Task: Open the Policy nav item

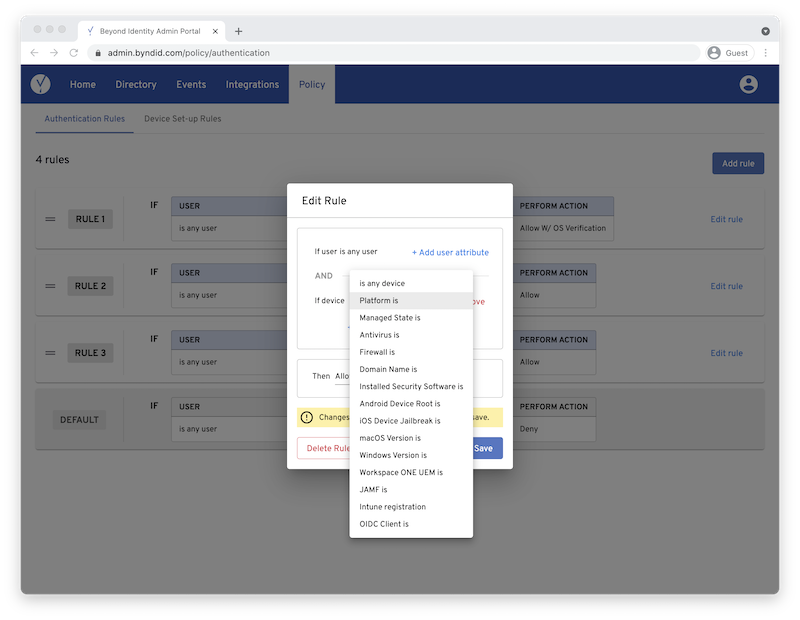Action: [312, 84]
